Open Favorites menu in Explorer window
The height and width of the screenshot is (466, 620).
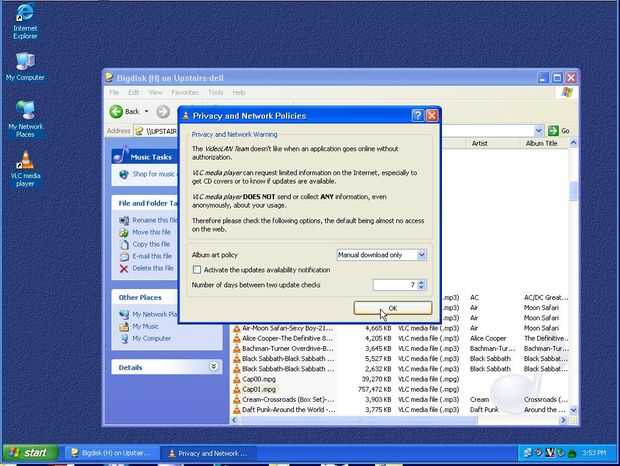tap(185, 92)
